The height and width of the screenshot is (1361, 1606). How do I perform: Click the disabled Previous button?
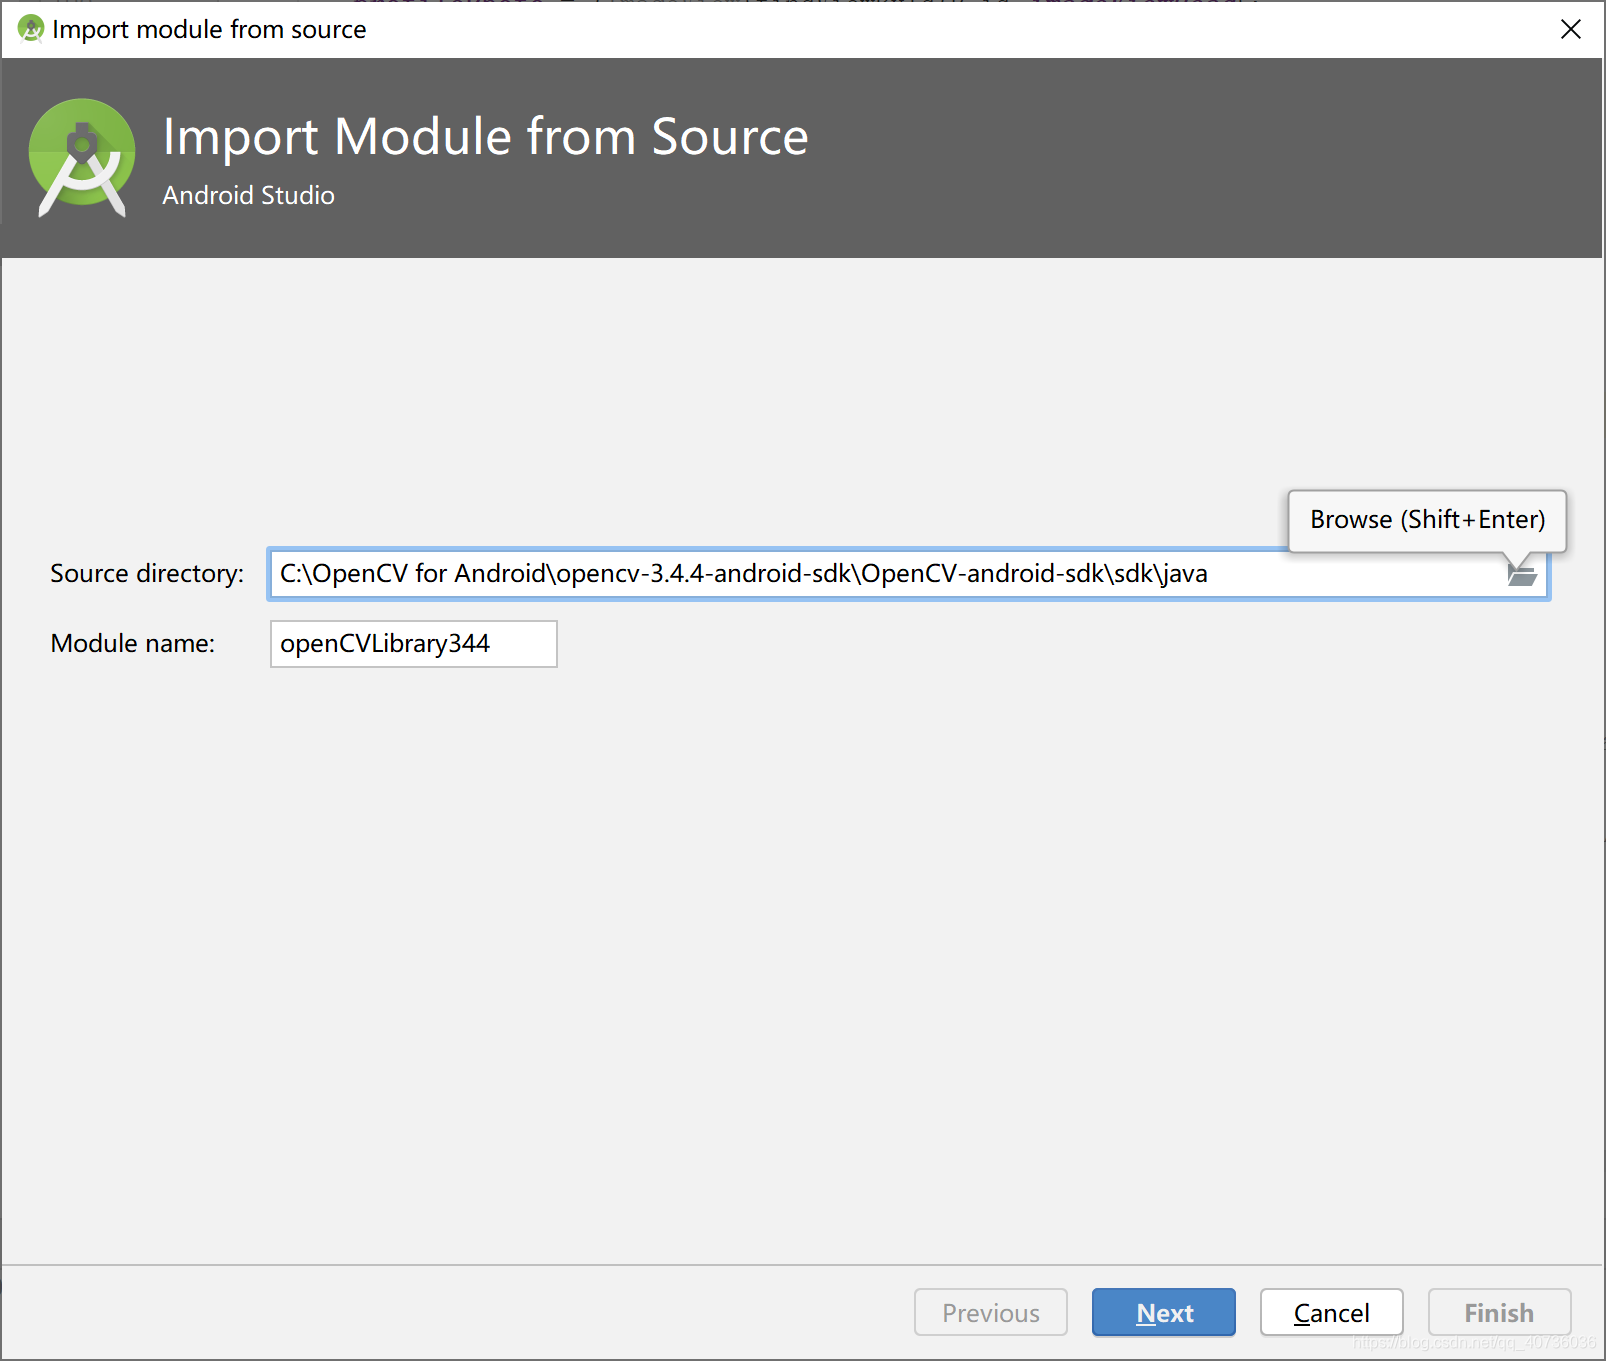tap(990, 1312)
